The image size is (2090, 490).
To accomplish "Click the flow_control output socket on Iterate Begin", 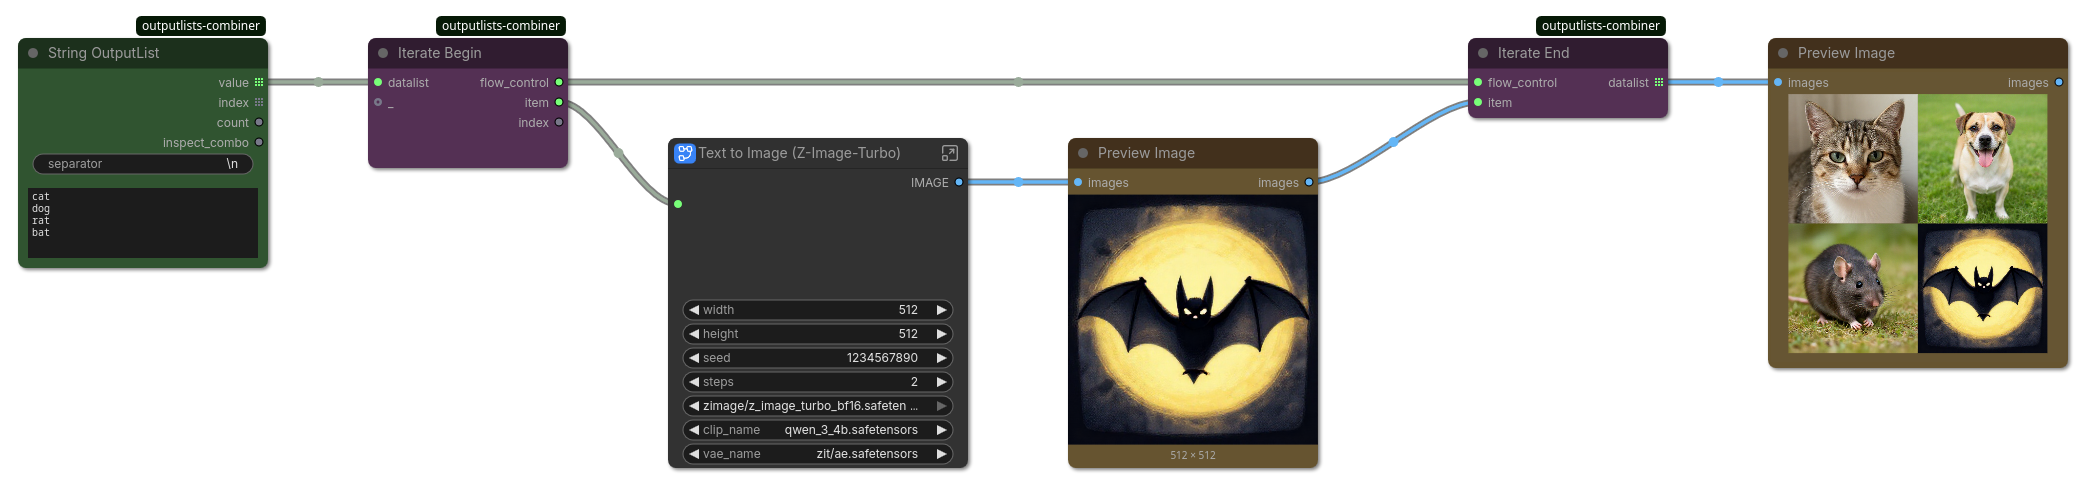I will (559, 82).
